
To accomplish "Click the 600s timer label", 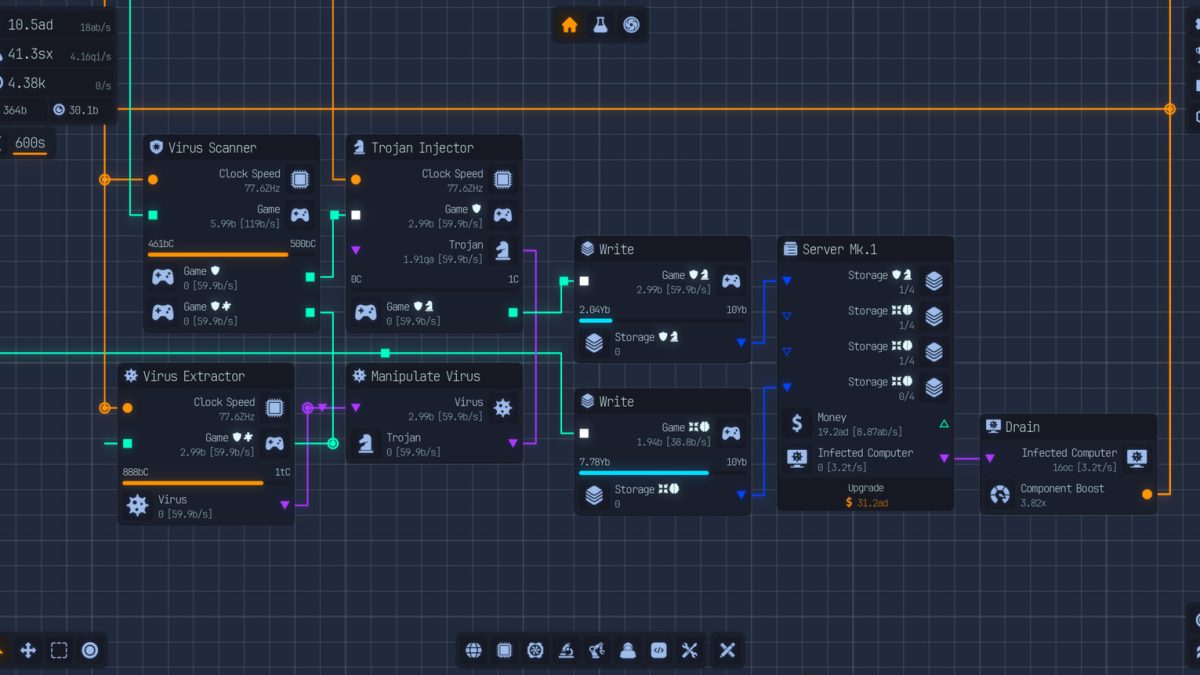I will click(30, 143).
